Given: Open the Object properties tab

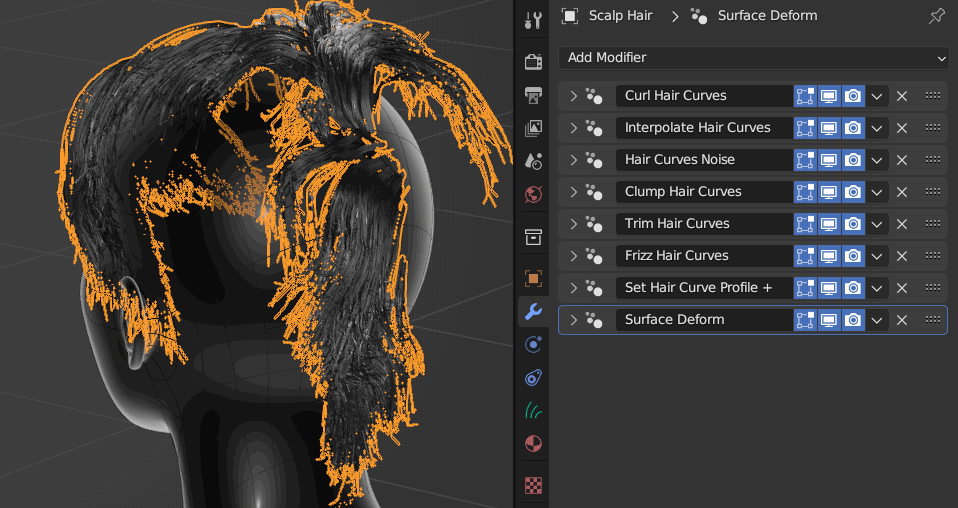Looking at the screenshot, I should 533,279.
